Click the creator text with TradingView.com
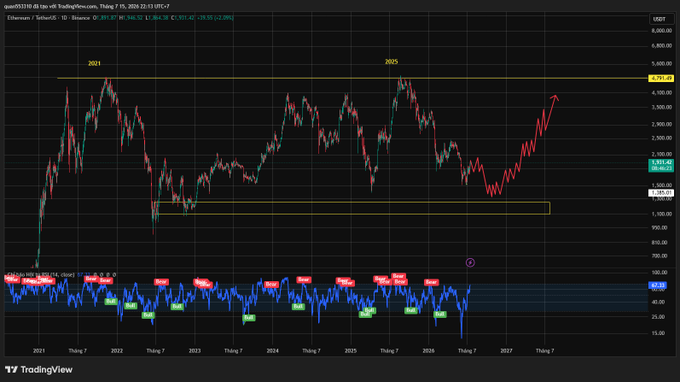This screenshot has width=680, height=382. [87, 7]
